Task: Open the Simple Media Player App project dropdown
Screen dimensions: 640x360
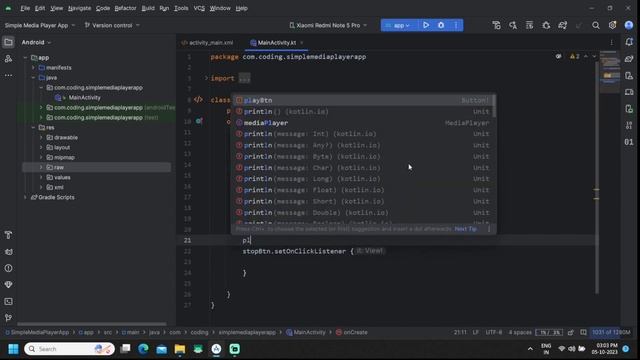Action: [x=40, y=25]
